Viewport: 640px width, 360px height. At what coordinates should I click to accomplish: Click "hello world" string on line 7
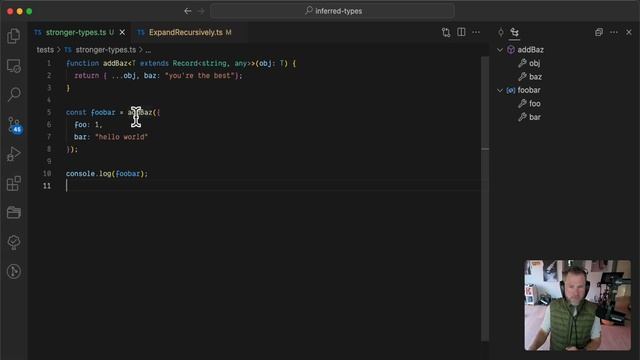click(x=121, y=137)
